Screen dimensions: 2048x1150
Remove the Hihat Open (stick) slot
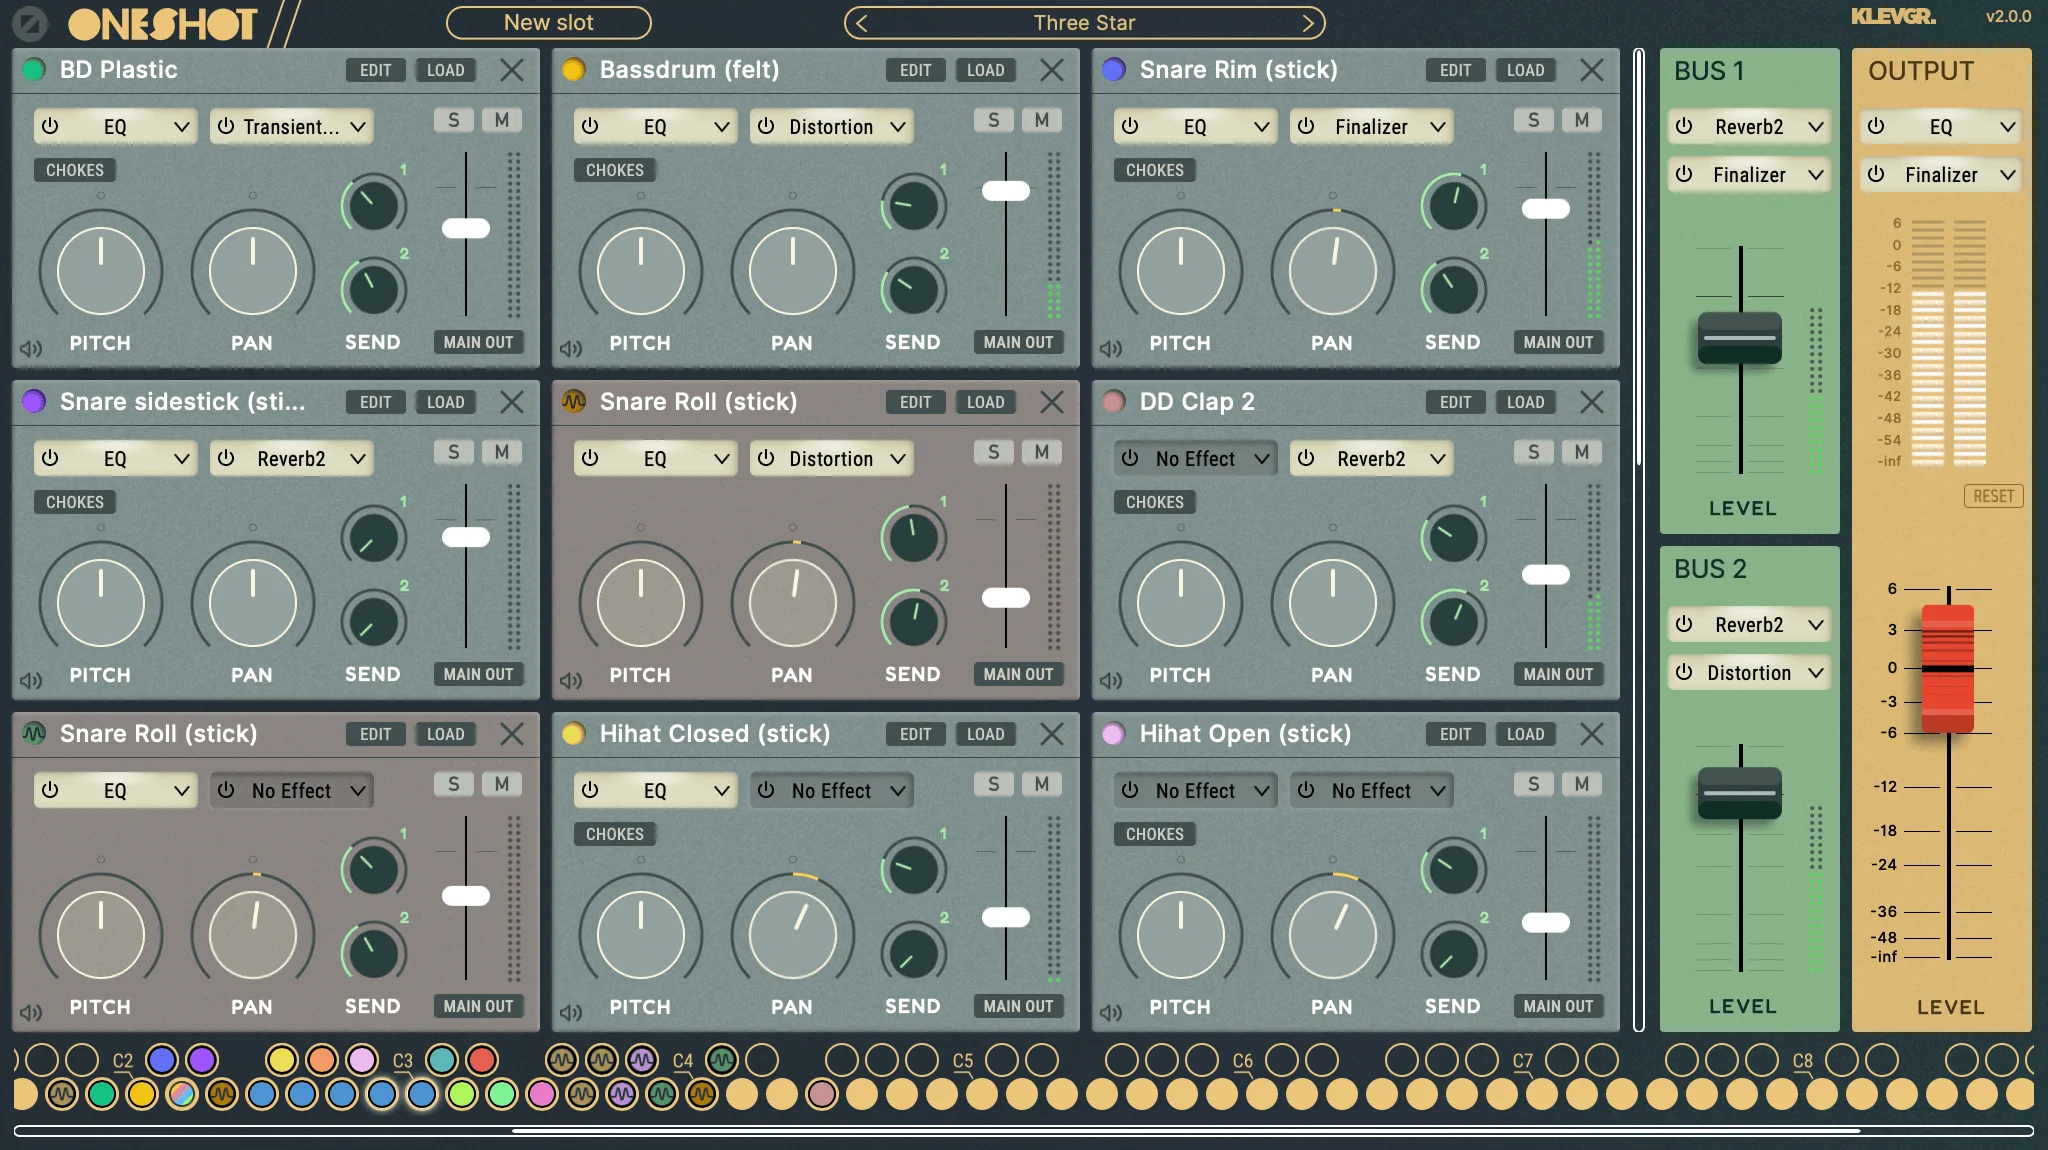1591,734
